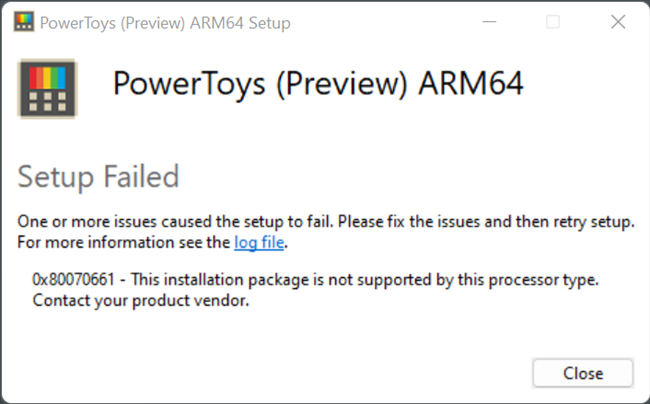Click the greyed-out maximize button
This screenshot has width=650, height=404.
(552, 22)
